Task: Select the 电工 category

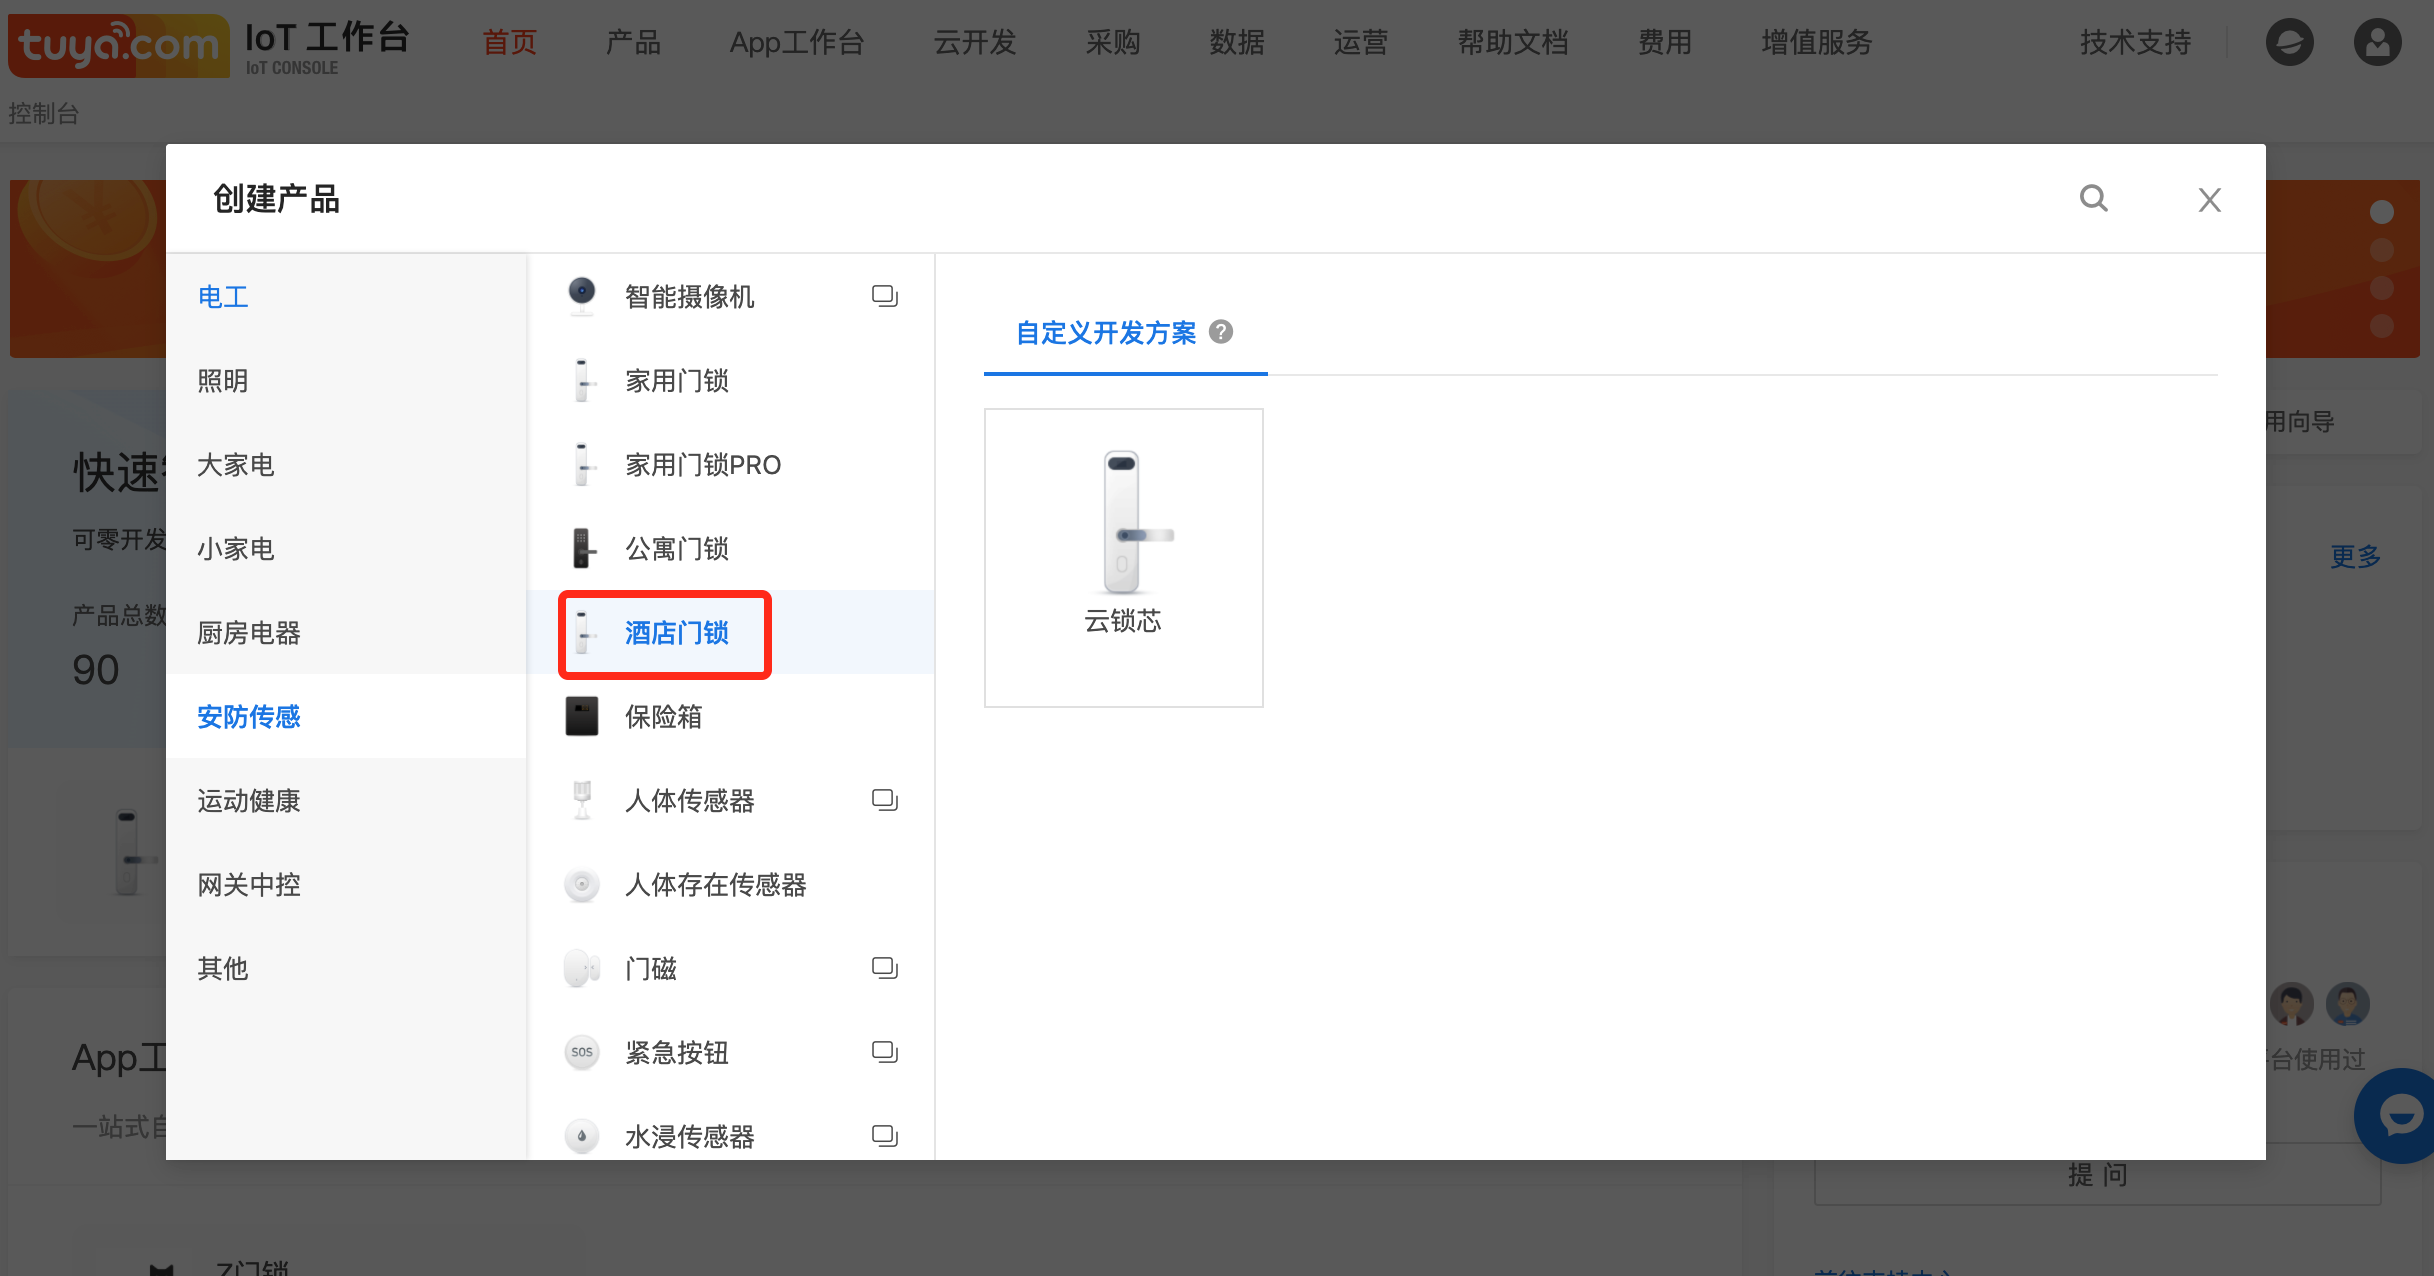Action: point(346,296)
